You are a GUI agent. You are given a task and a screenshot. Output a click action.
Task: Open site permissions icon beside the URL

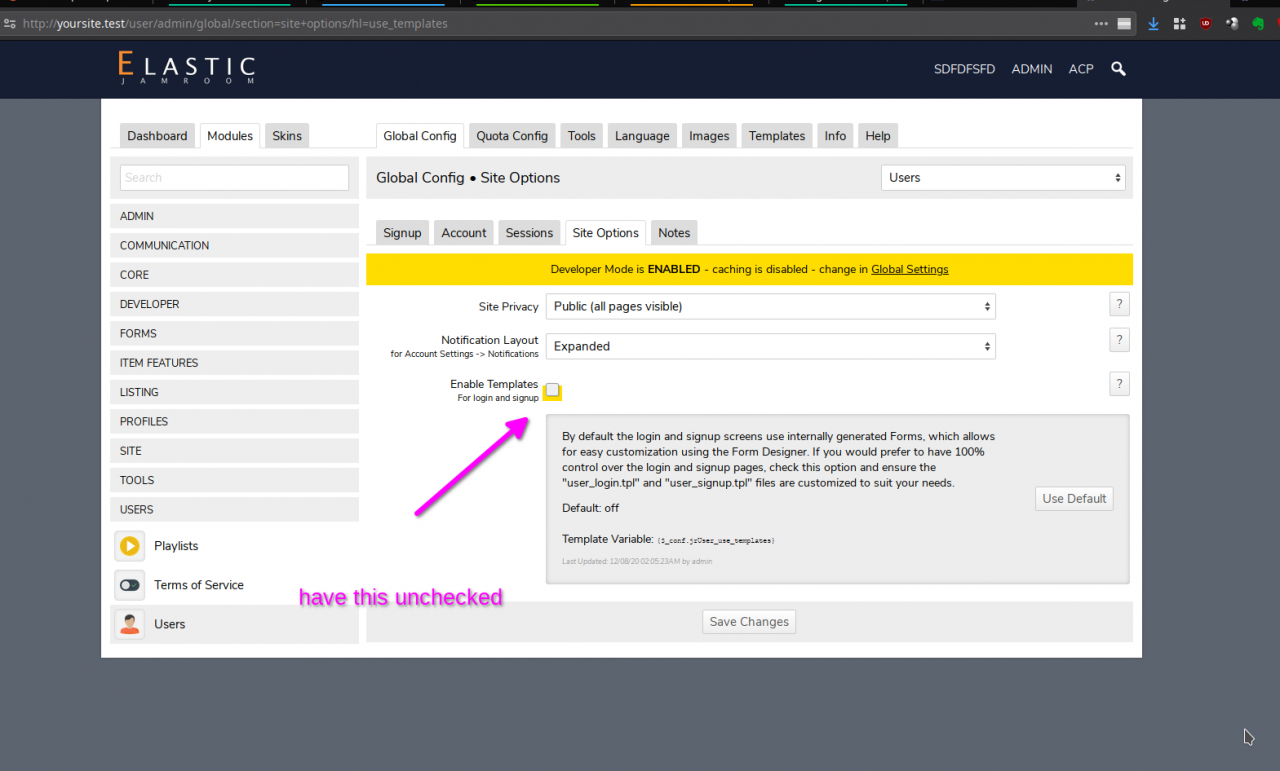[10, 23]
